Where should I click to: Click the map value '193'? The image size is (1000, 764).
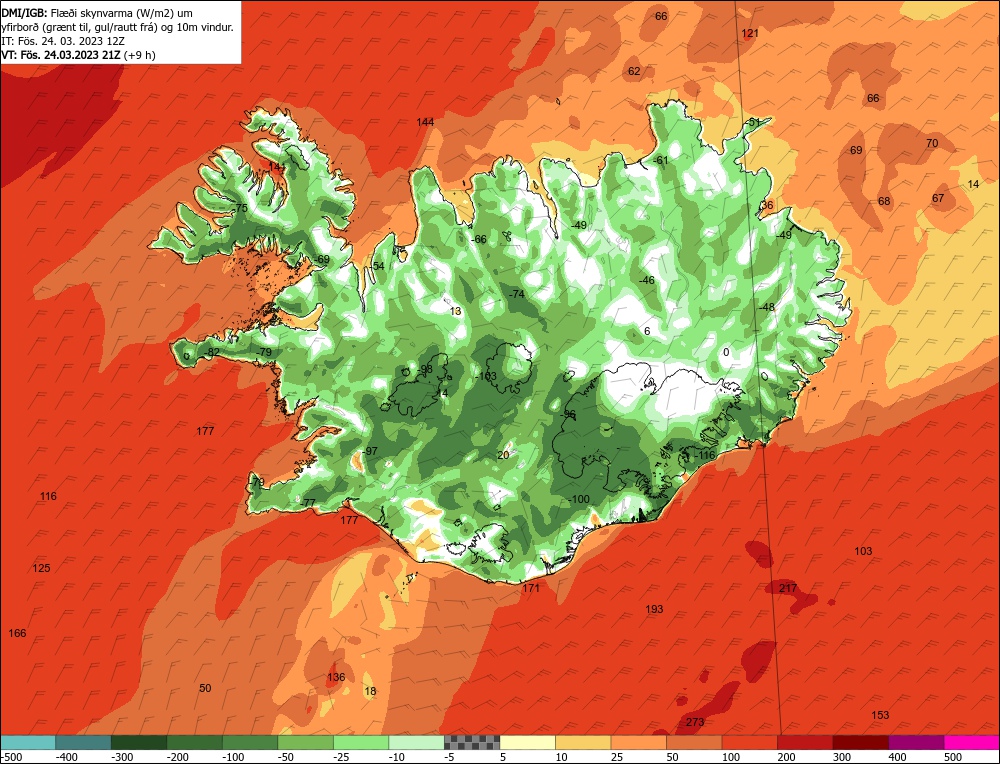[x=654, y=610]
